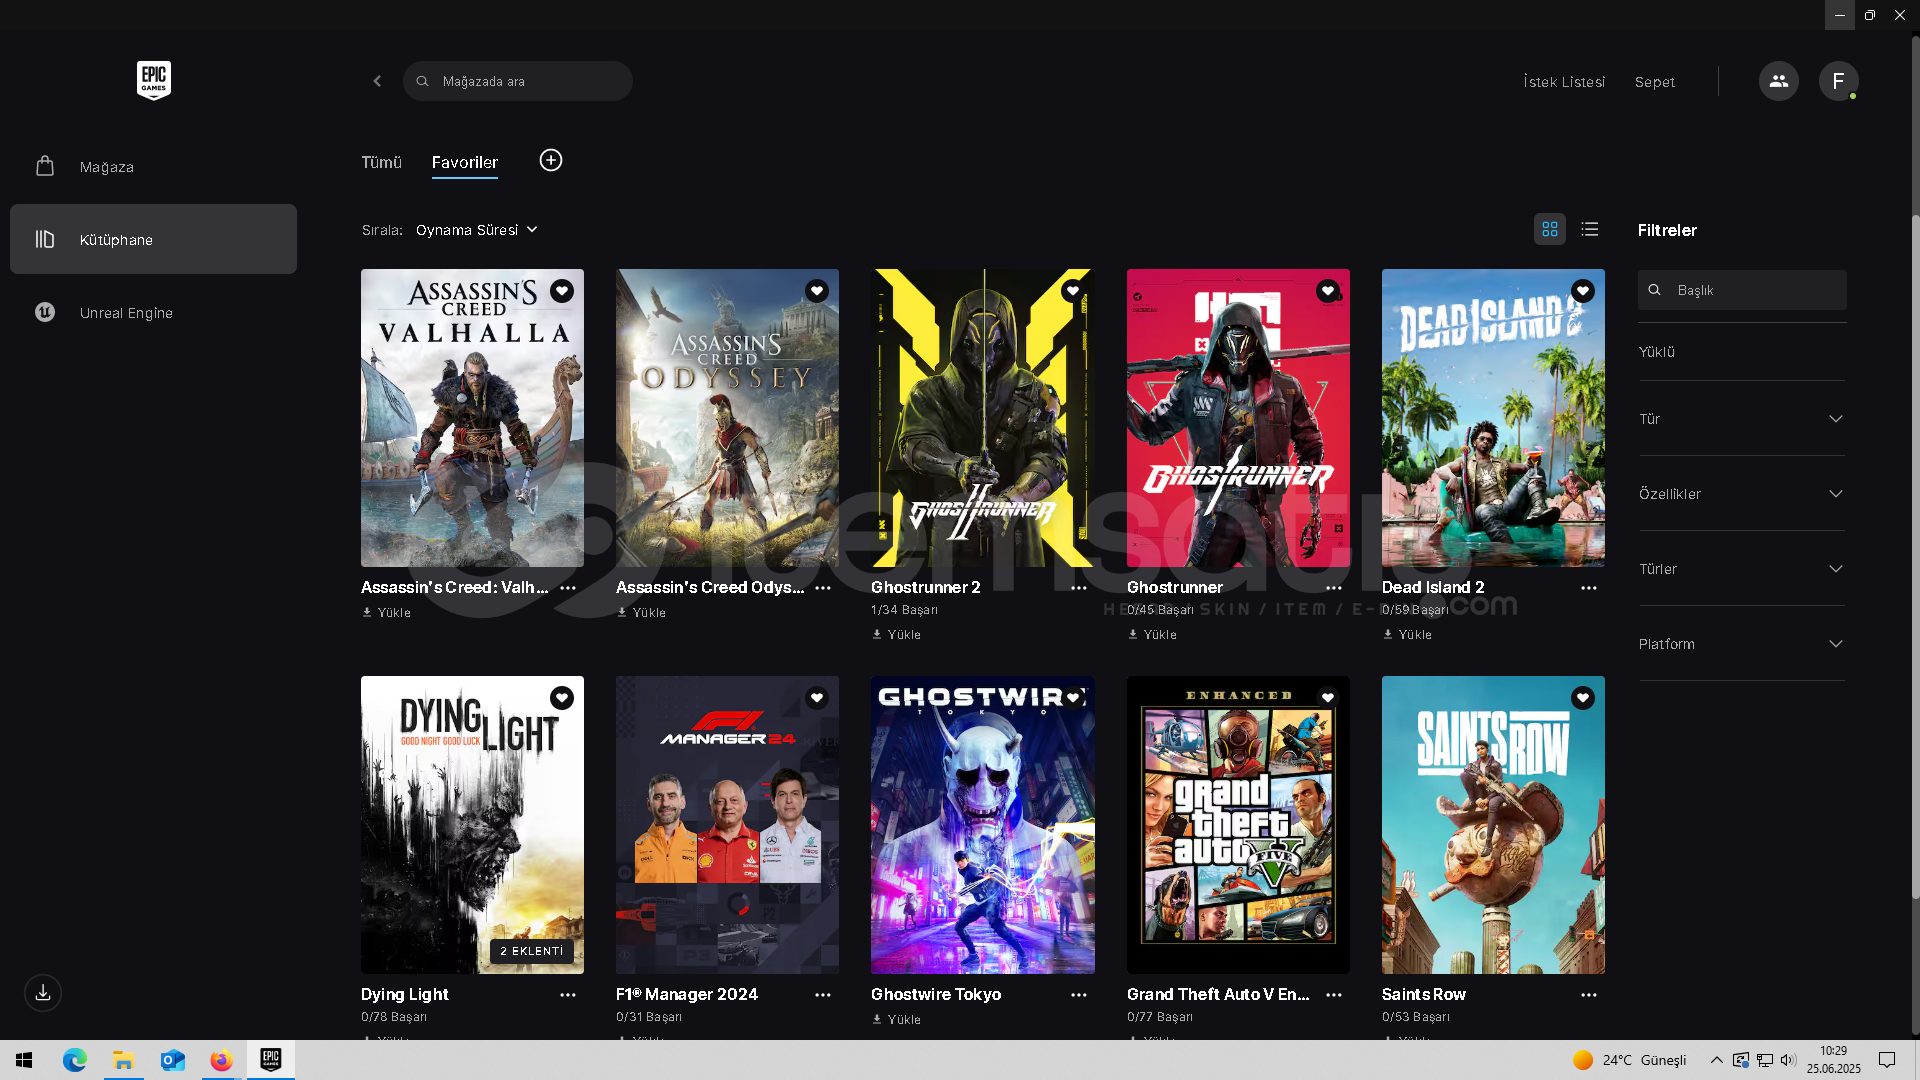This screenshot has height=1080, width=1920.
Task: Open the downloads icon in sidebar
Action: point(43,993)
